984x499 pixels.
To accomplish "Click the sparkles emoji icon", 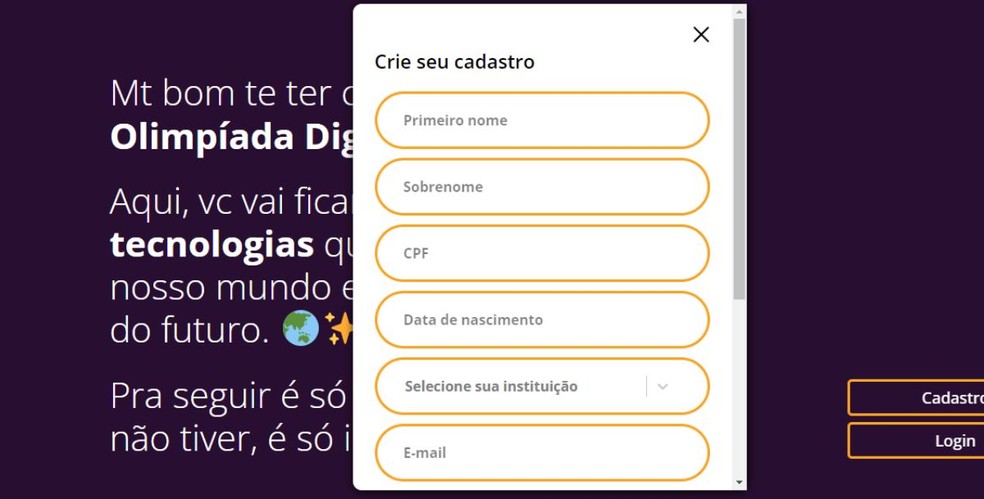I will 339,329.
